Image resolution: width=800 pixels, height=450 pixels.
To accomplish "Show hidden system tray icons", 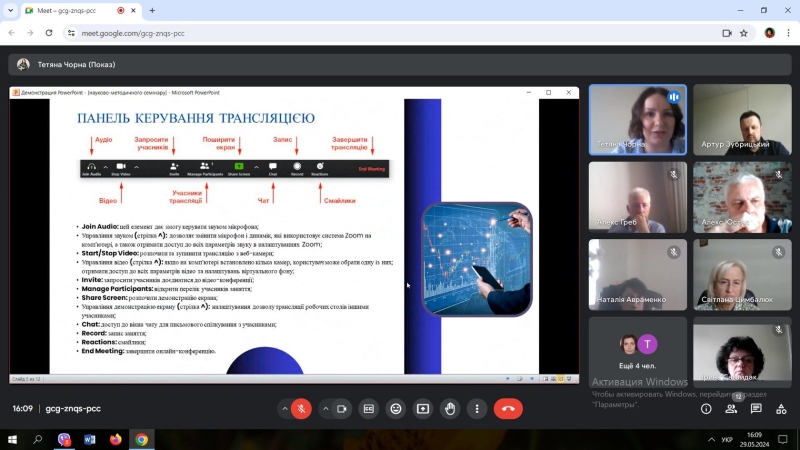I will pos(711,439).
